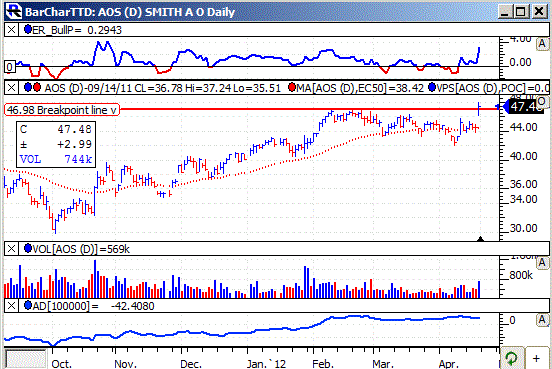This screenshot has width=552, height=369.
Task: Click the Apr. date label on time axis
Action: pyautogui.click(x=448, y=364)
